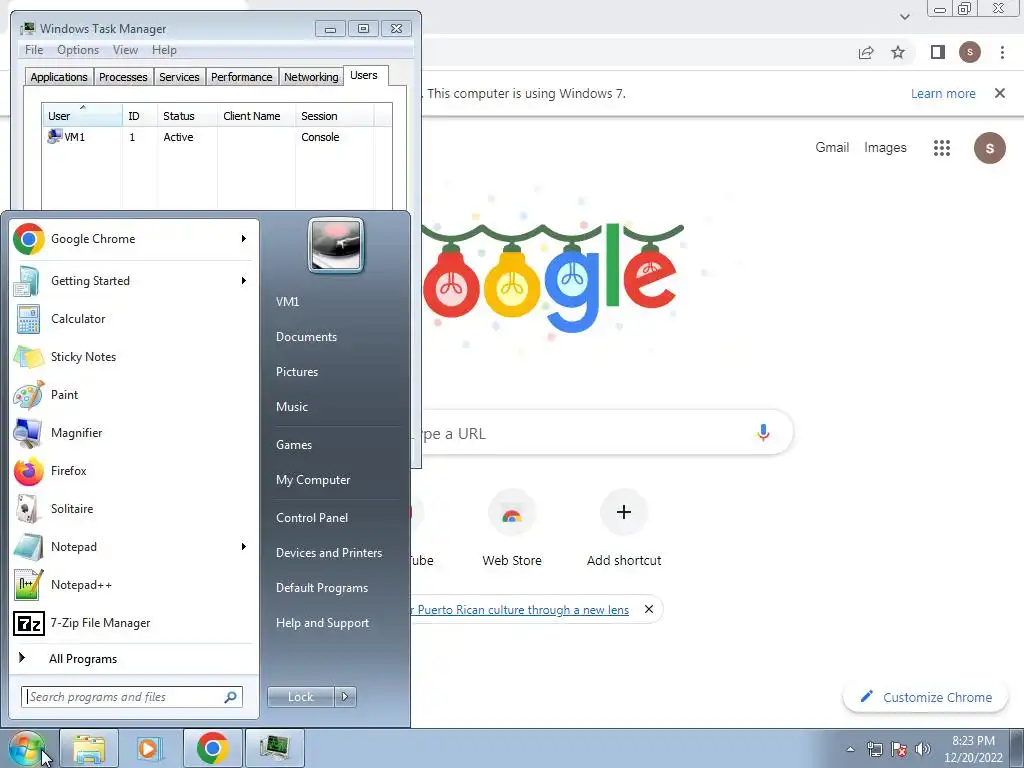Open the Options menu in Task Manager
1024x768 pixels.
click(x=78, y=50)
